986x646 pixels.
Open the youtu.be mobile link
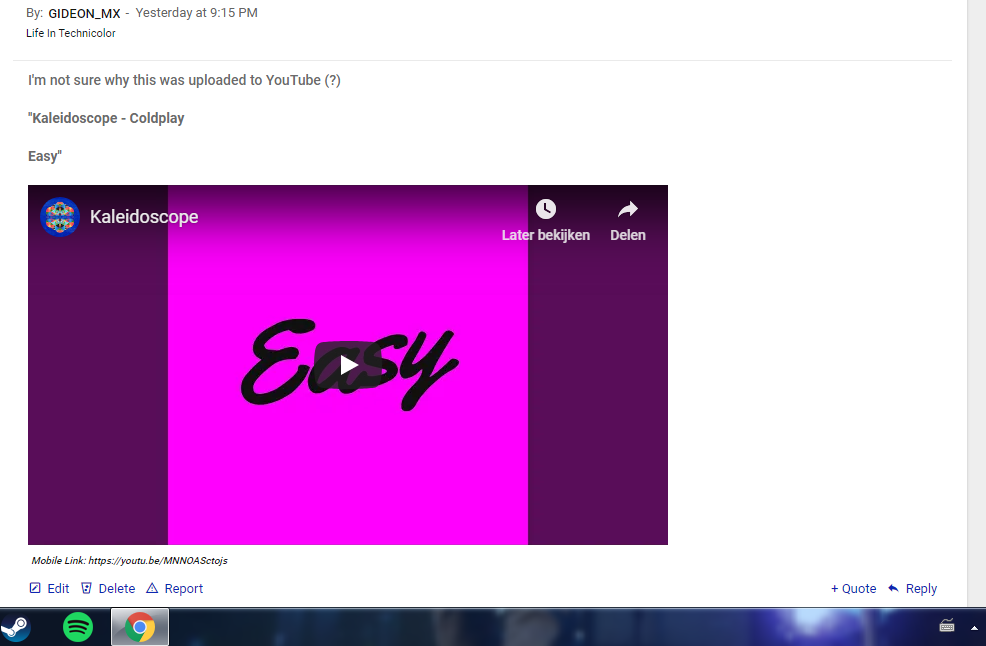(x=158, y=560)
